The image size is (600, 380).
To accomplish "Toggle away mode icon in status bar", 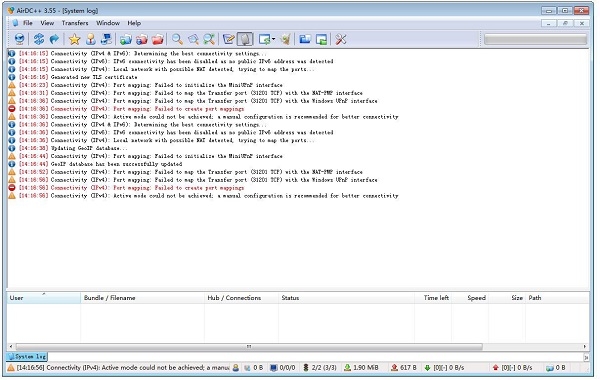I will 236,367.
